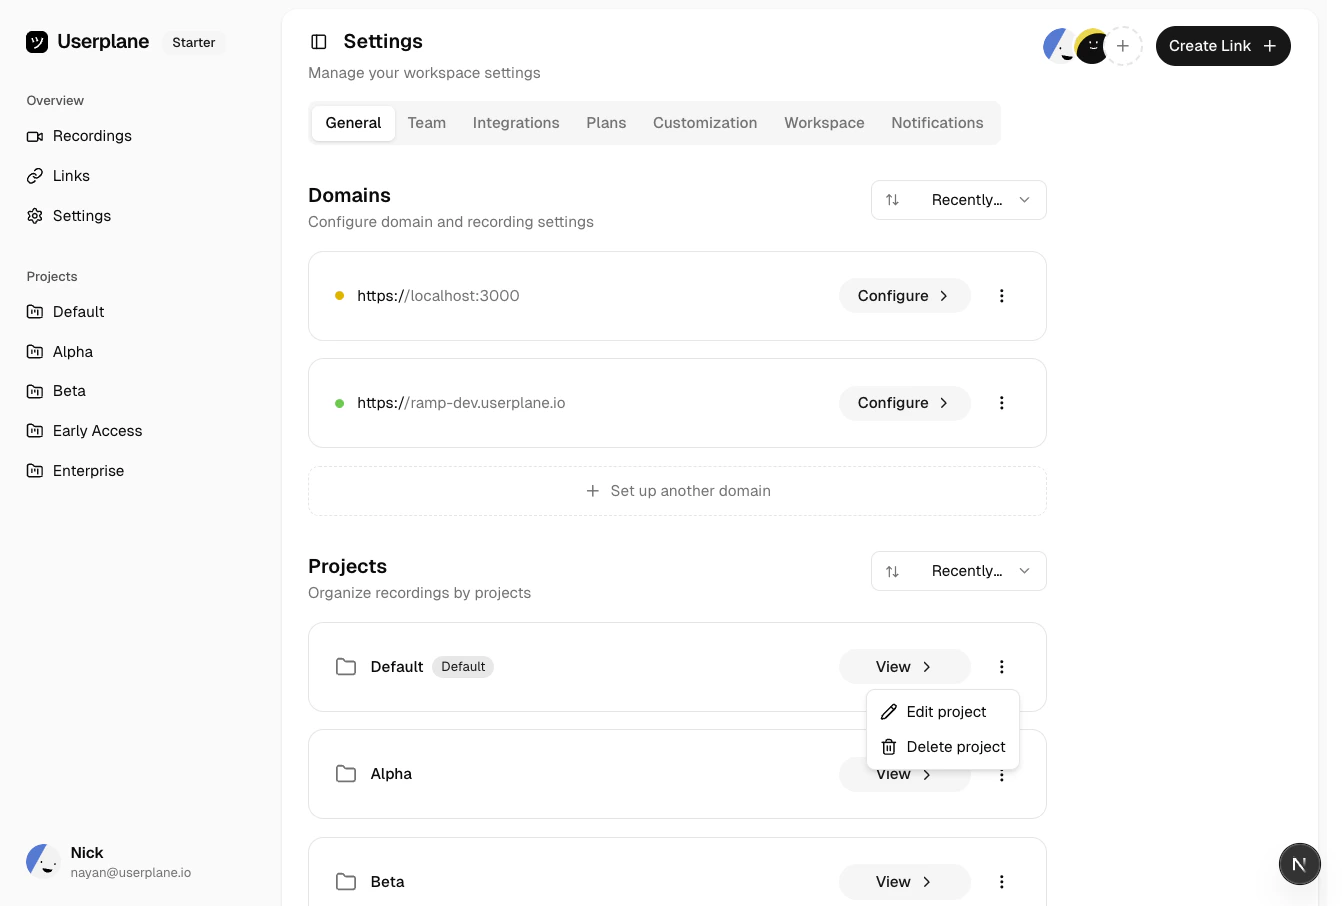Toggle the sidebar panel icon beside Settings
Image resolution: width=1342 pixels, height=906 pixels.
coord(319,42)
